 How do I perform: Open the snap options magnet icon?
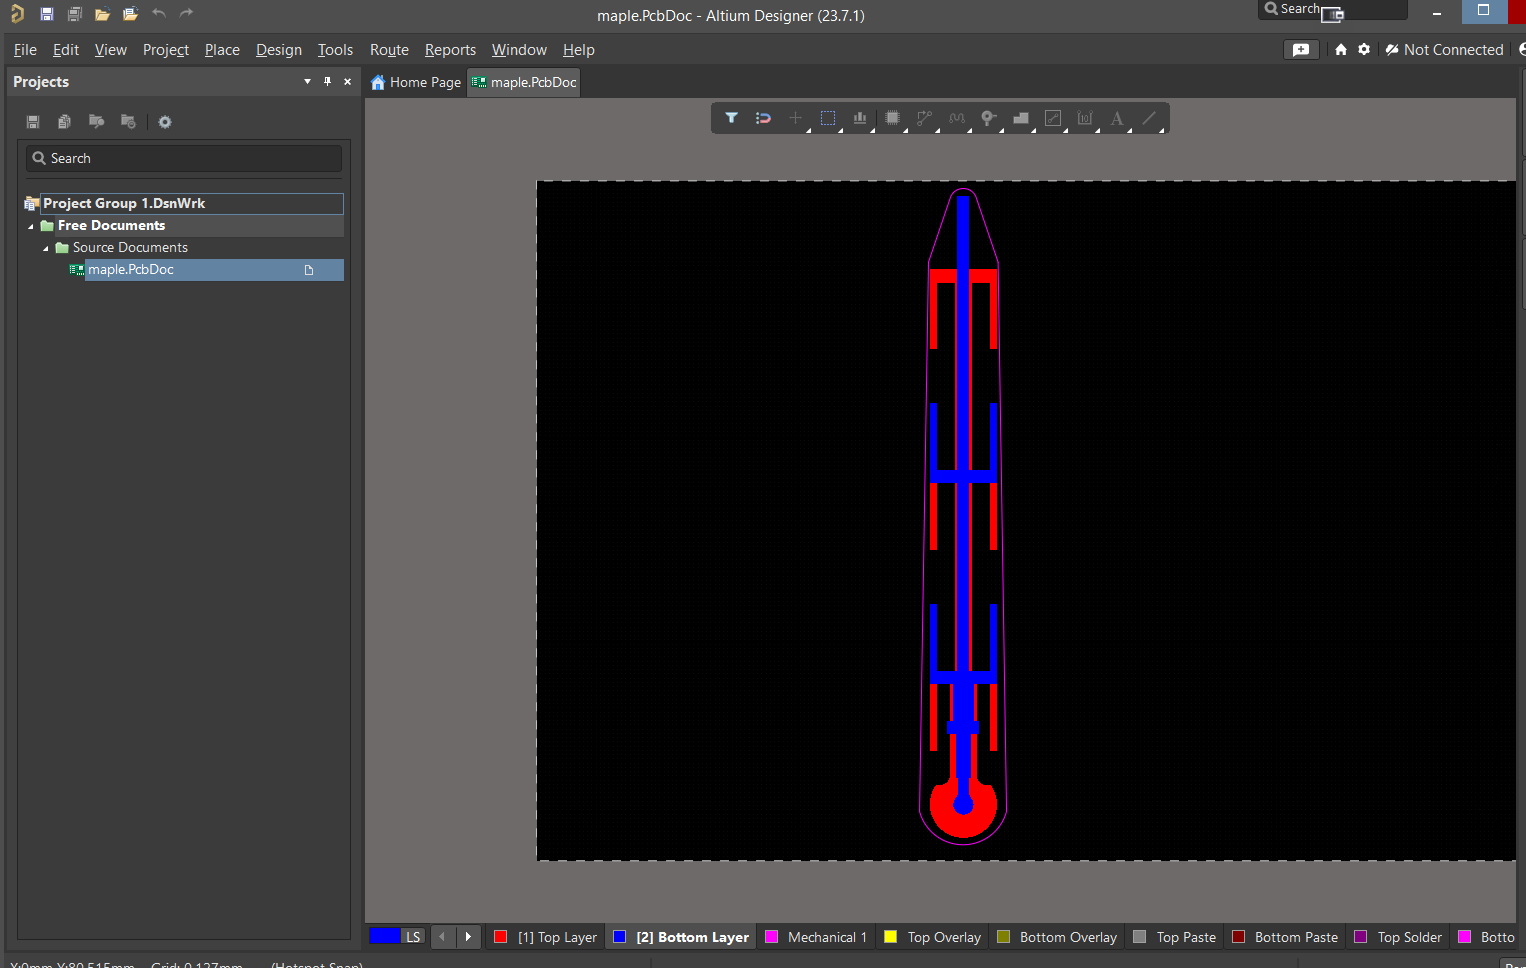coord(763,118)
